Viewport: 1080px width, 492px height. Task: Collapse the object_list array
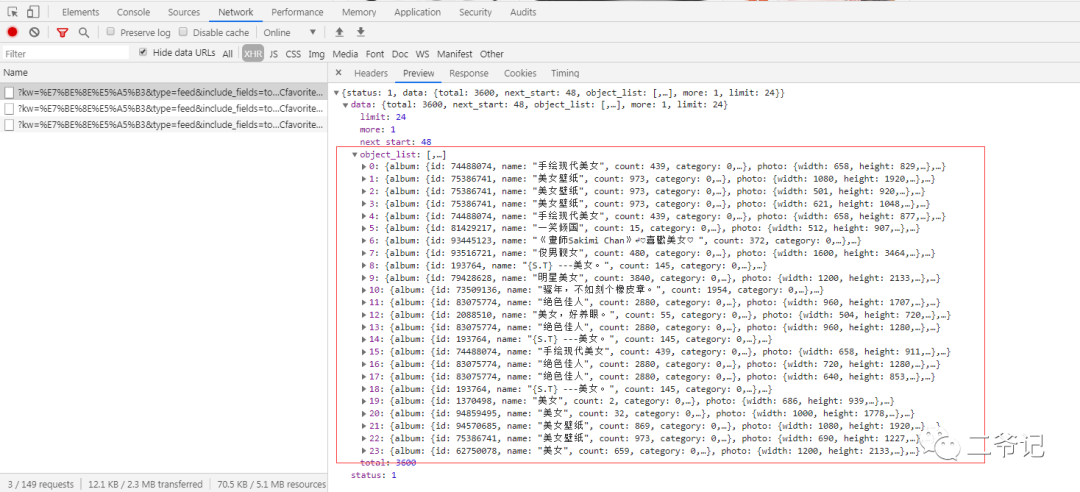[355, 155]
